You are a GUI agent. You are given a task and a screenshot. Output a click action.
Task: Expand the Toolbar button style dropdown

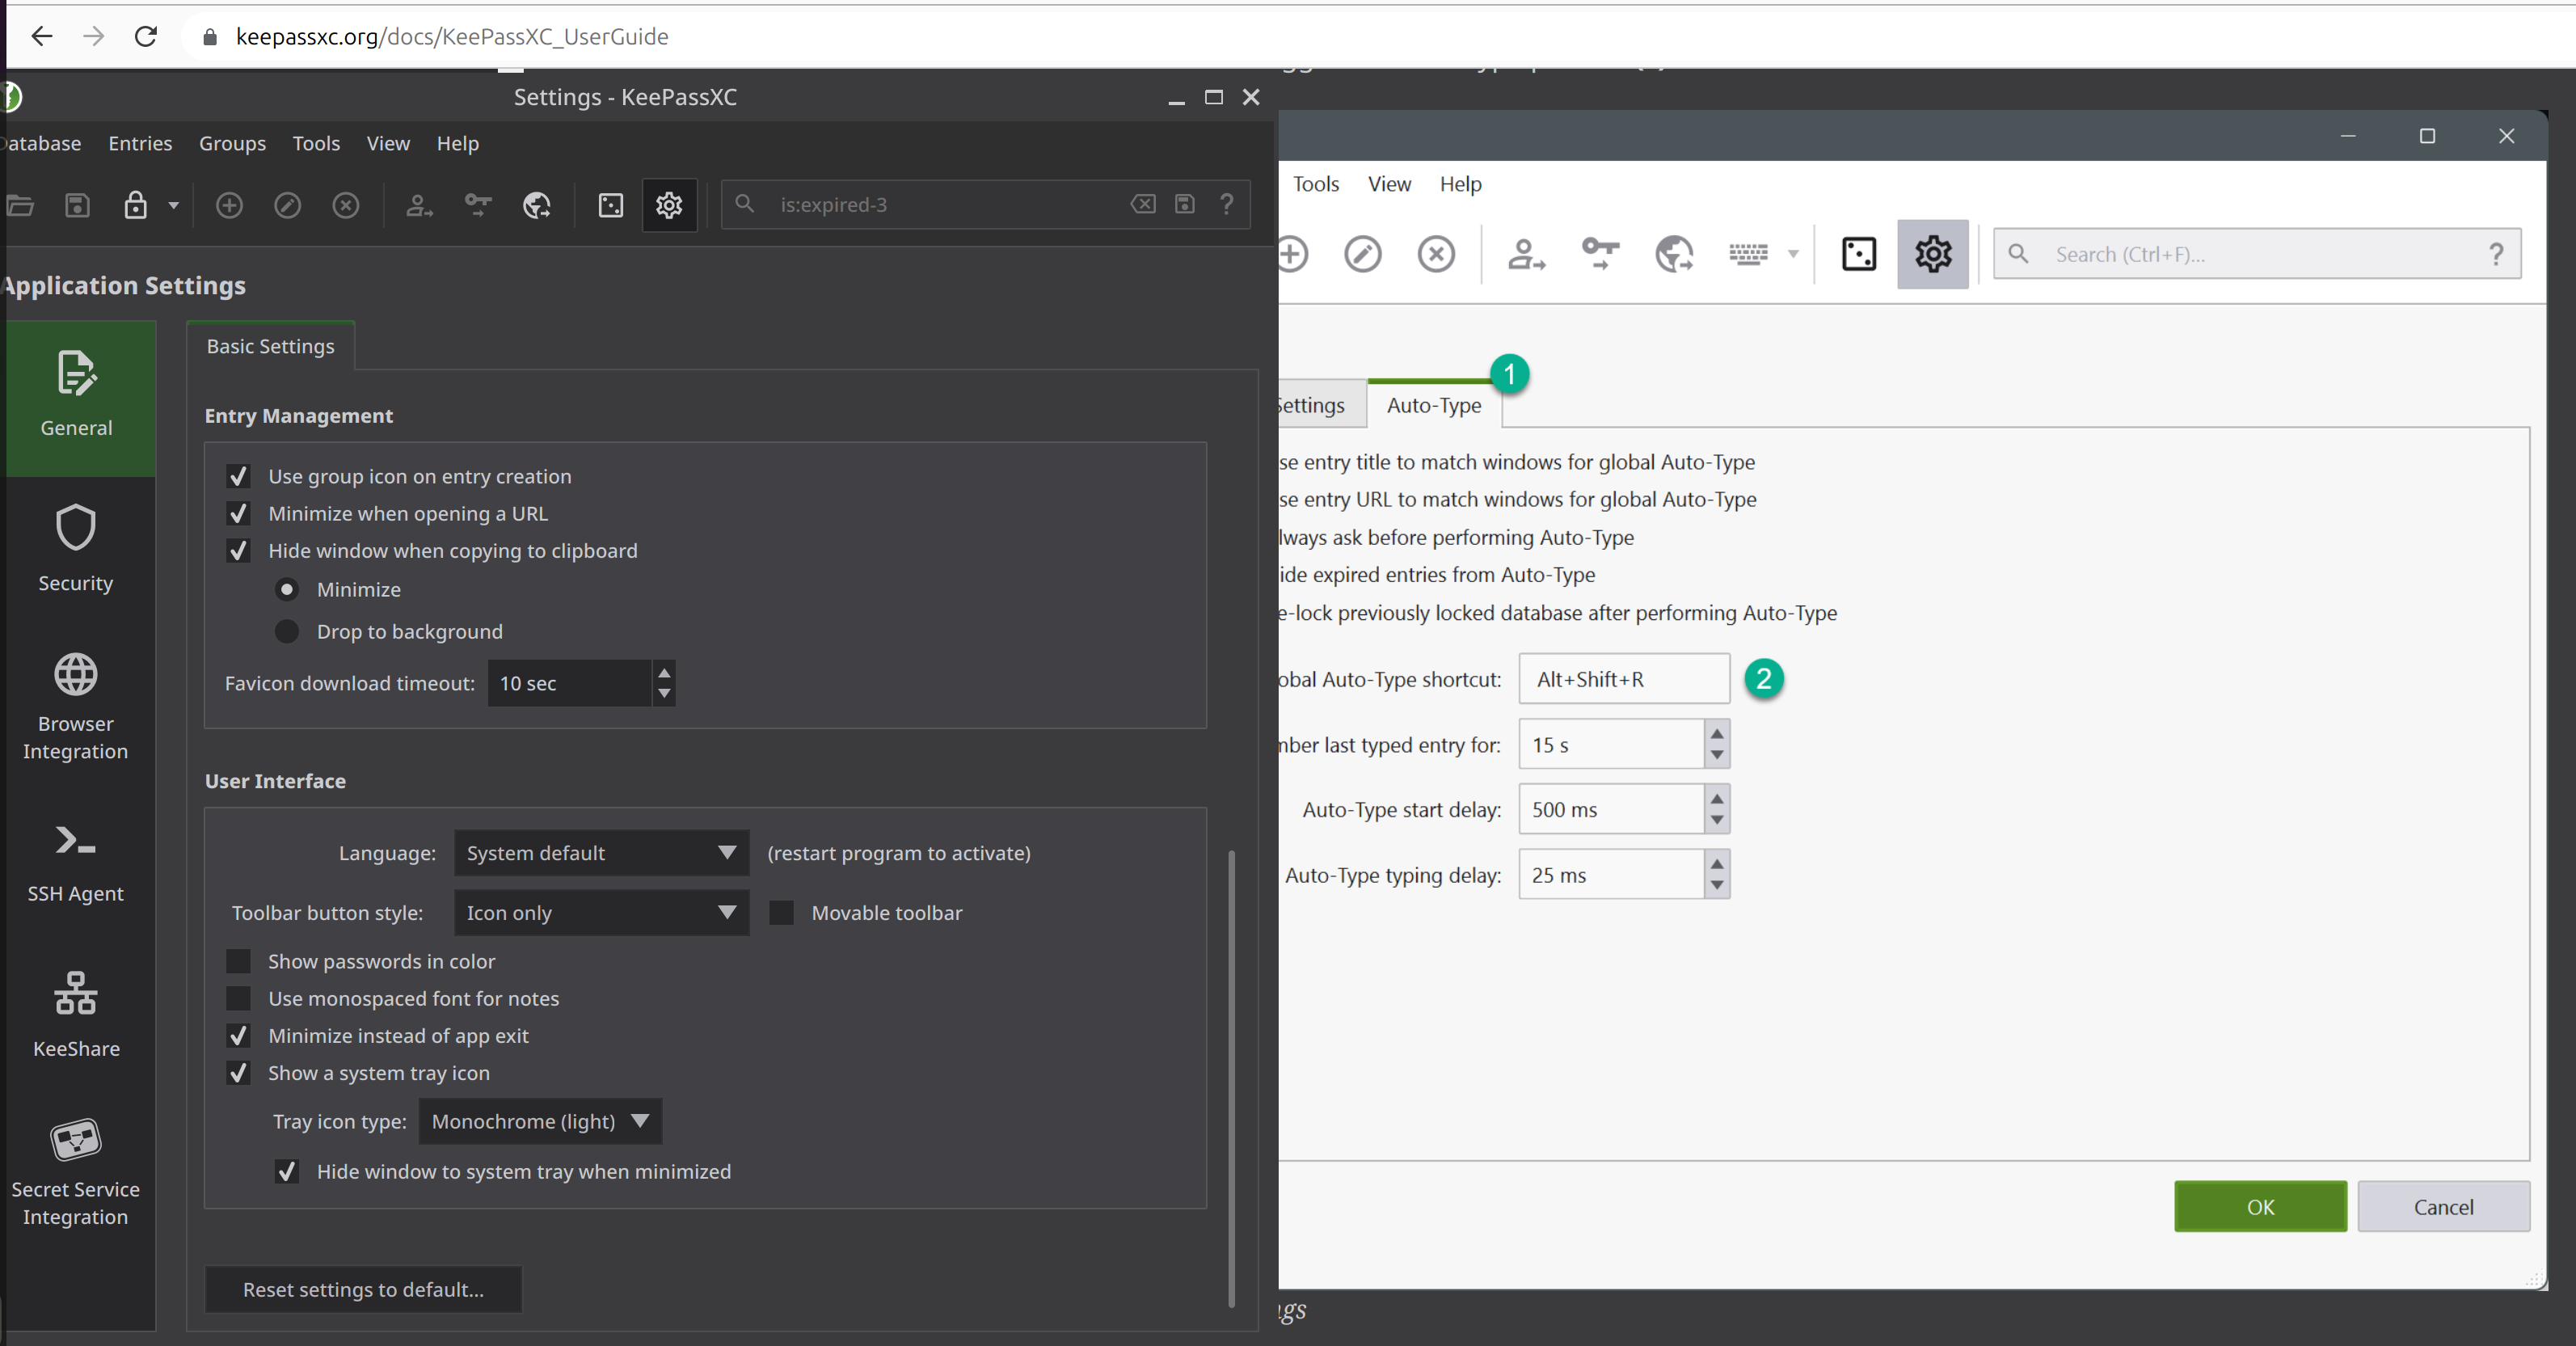pyautogui.click(x=600, y=912)
